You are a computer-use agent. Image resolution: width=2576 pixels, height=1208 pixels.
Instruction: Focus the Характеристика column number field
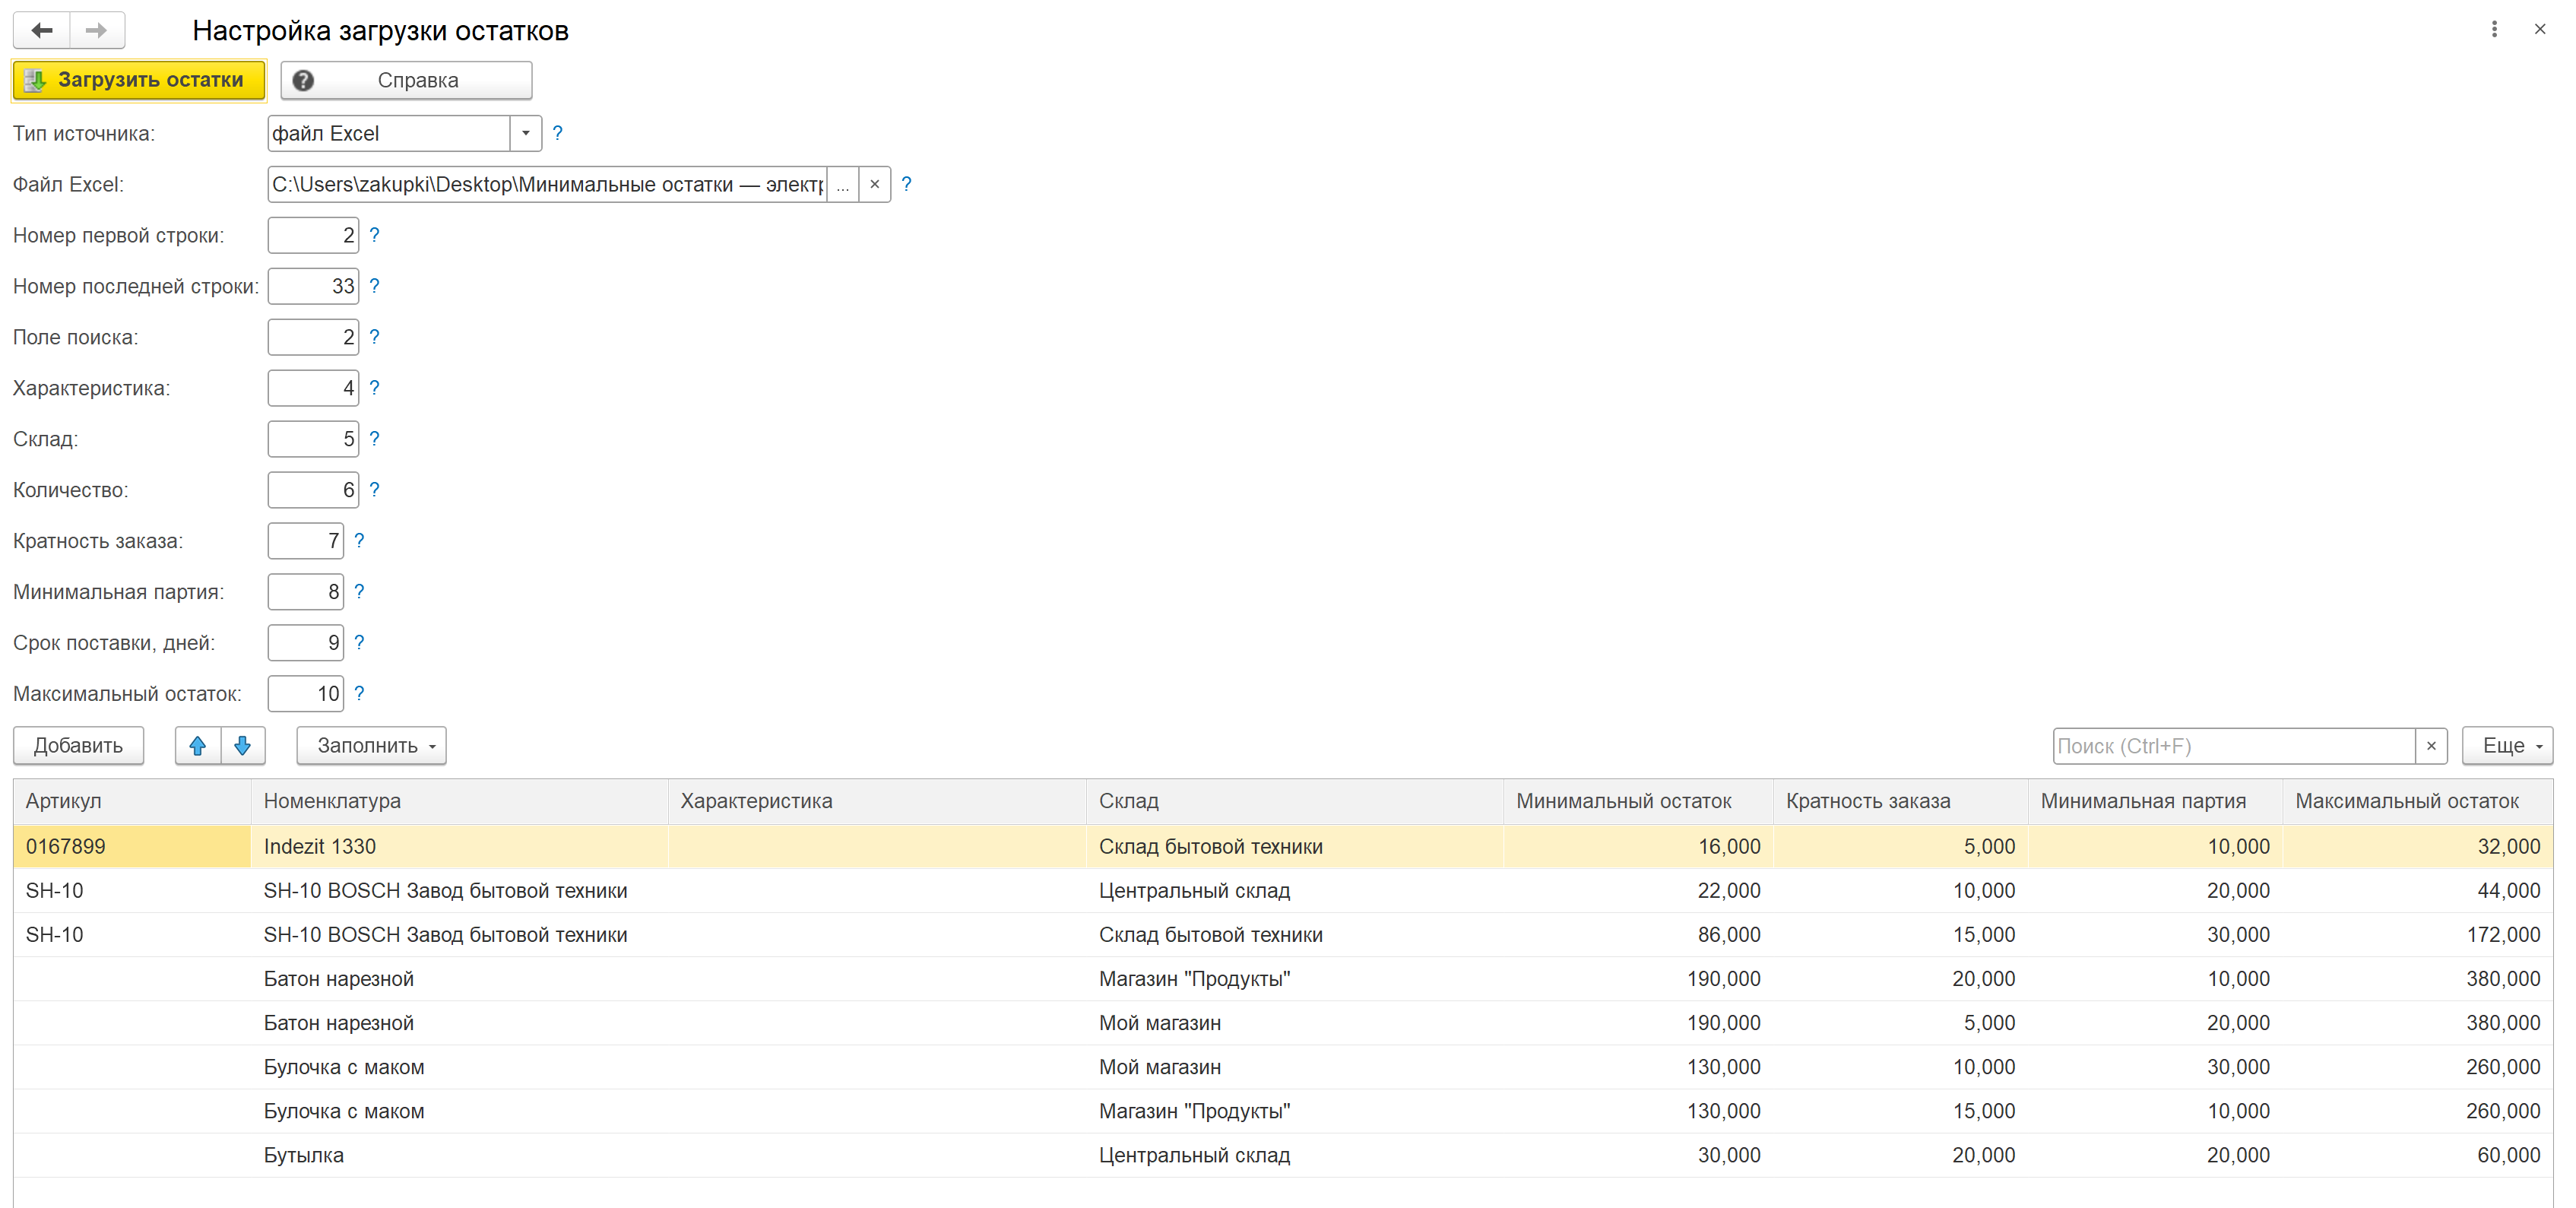pyautogui.click(x=313, y=388)
